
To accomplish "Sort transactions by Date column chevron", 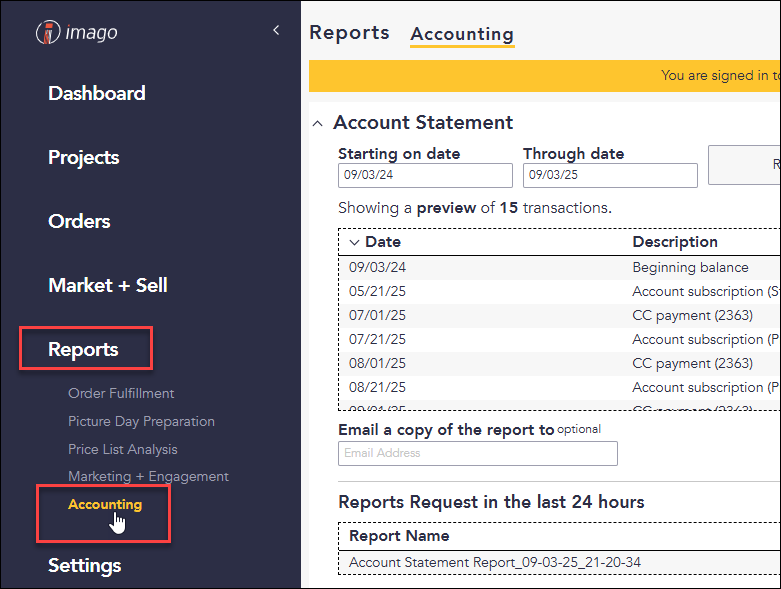I will point(354,242).
